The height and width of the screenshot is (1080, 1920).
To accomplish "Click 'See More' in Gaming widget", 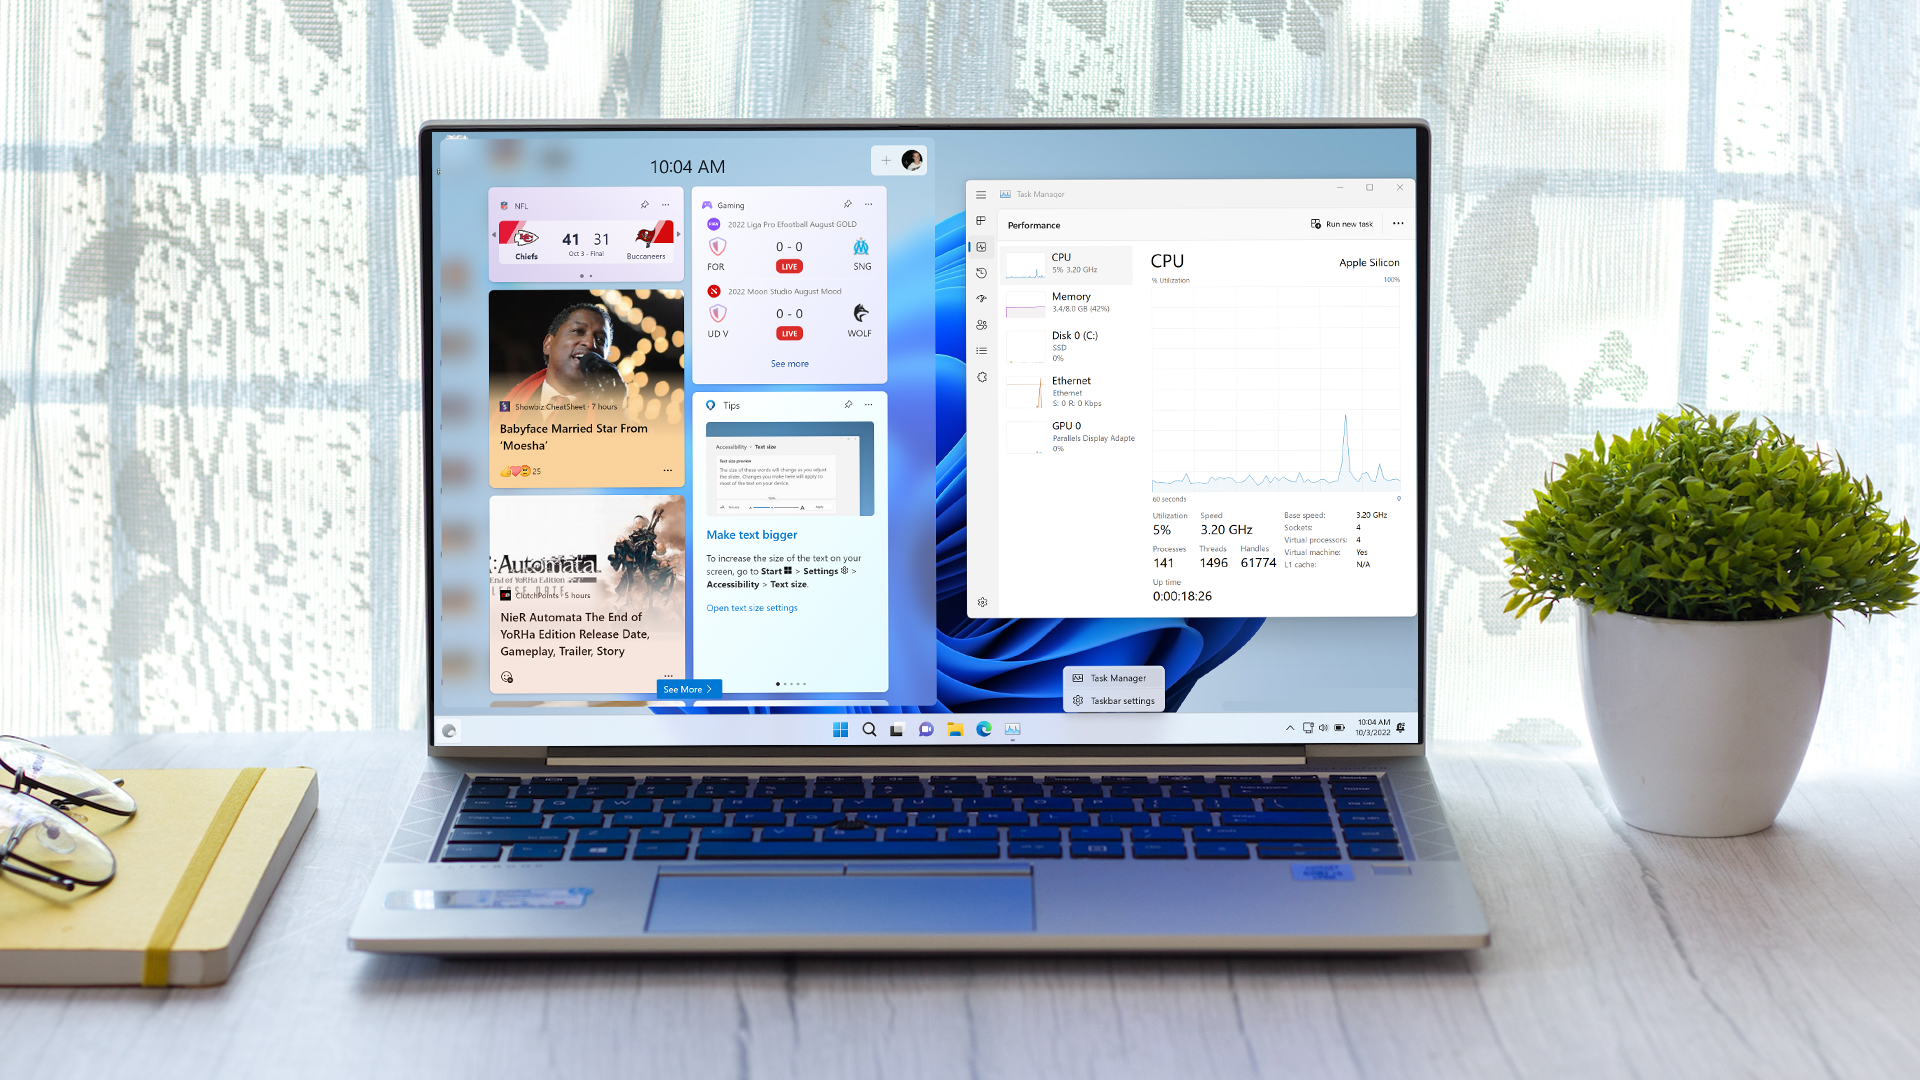I will [789, 363].
